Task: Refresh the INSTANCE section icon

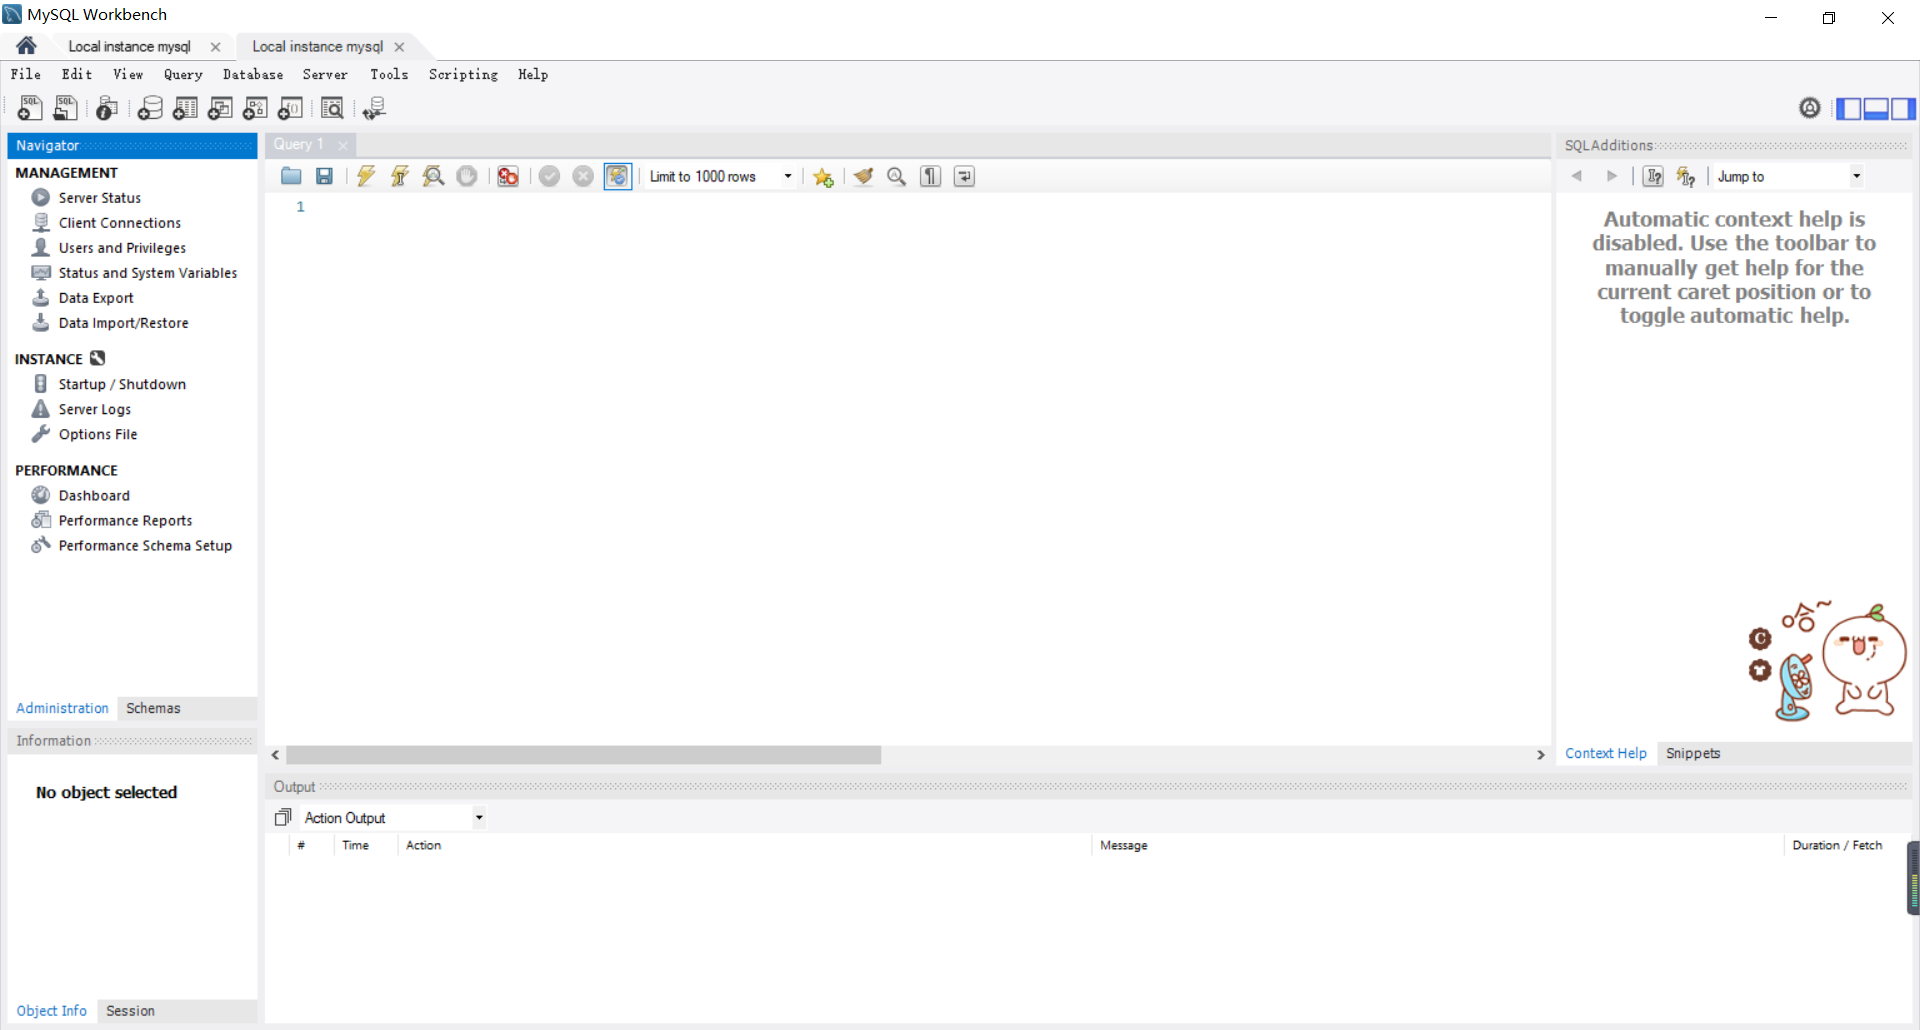Action: [97, 358]
